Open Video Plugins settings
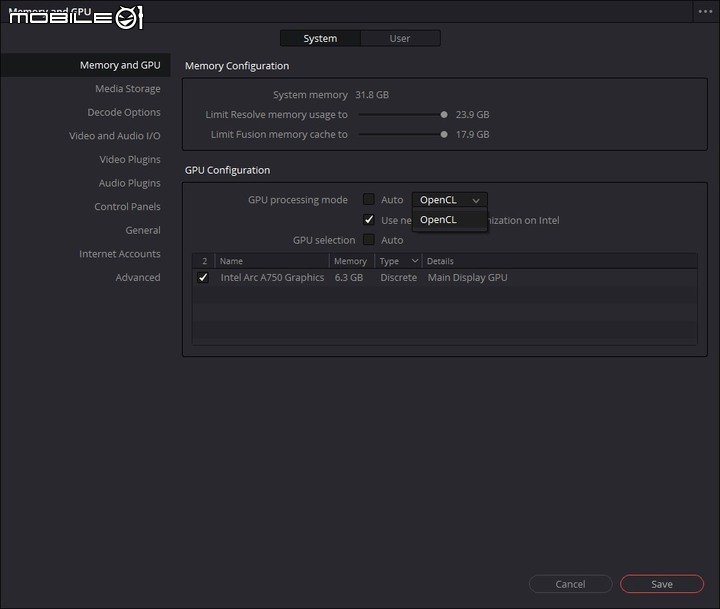 click(x=130, y=159)
